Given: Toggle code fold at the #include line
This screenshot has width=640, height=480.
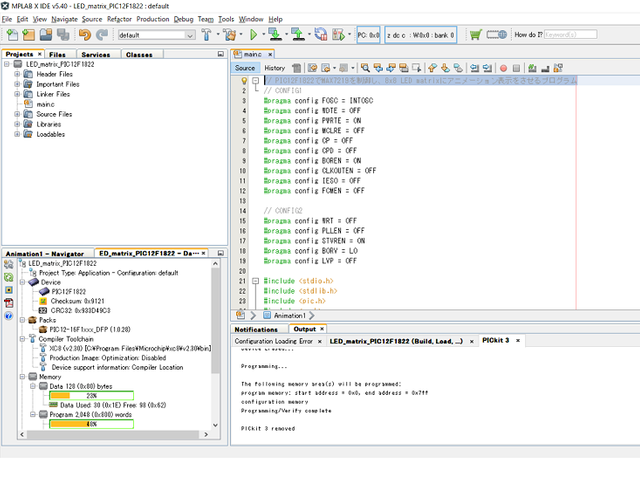Looking at the screenshot, I should click(x=256, y=281).
